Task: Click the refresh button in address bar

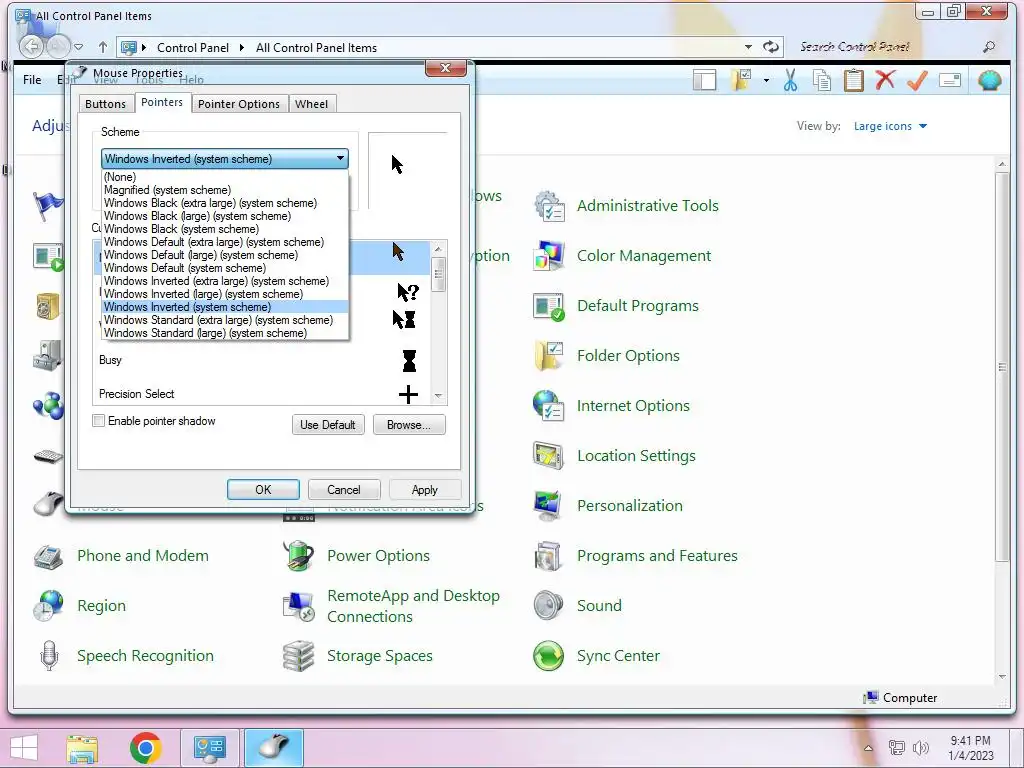Action: click(x=771, y=47)
